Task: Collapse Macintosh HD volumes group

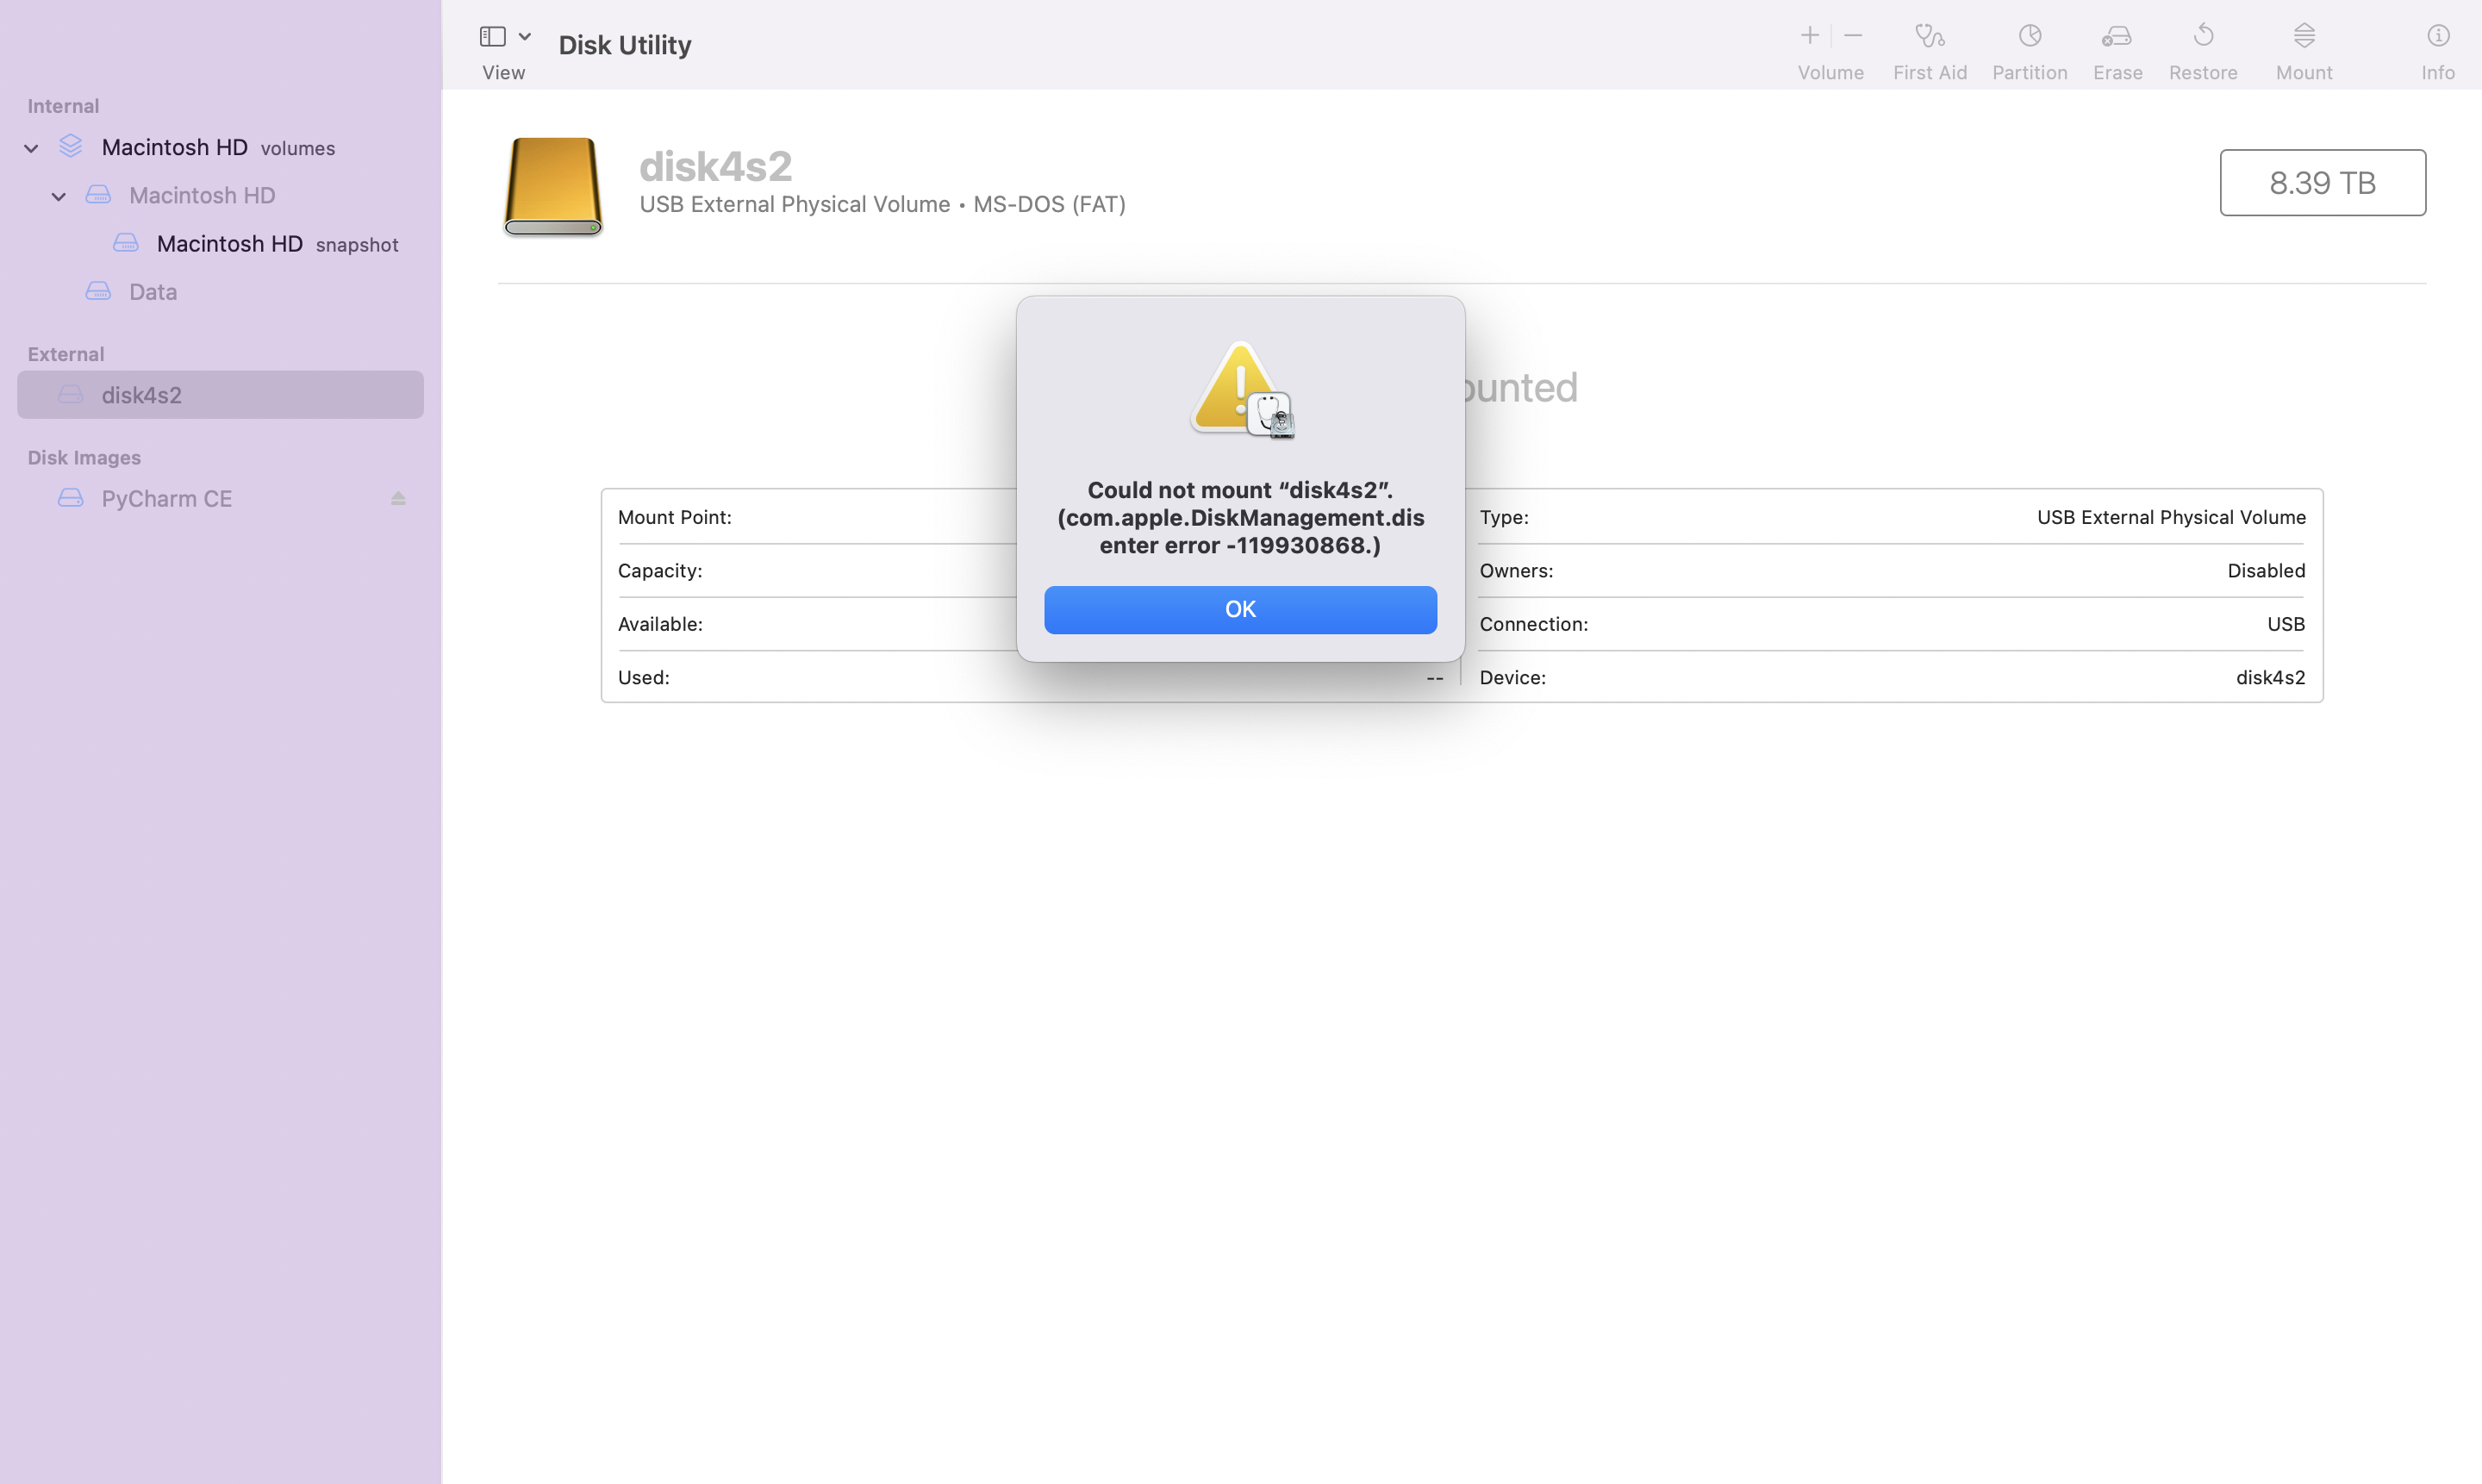Action: (31, 148)
